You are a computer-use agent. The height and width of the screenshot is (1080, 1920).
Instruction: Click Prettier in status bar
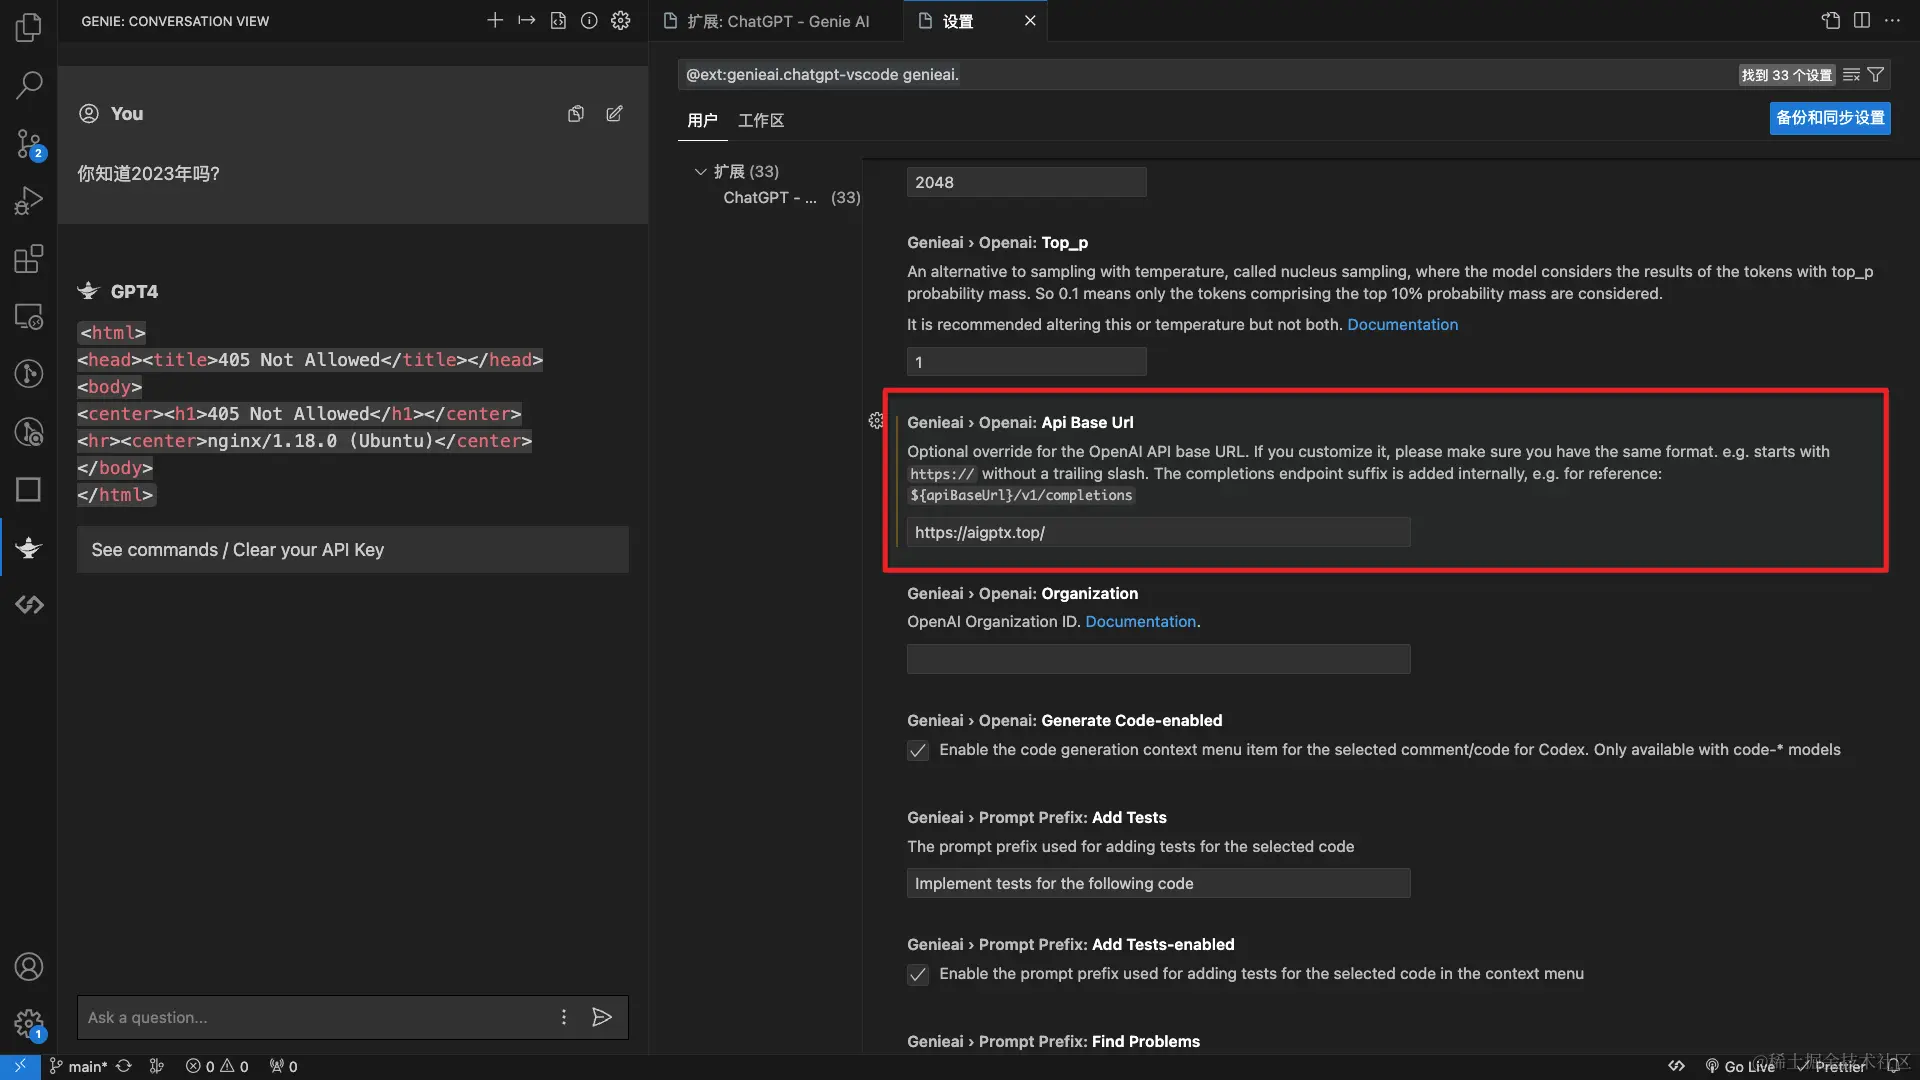[x=1831, y=1066]
